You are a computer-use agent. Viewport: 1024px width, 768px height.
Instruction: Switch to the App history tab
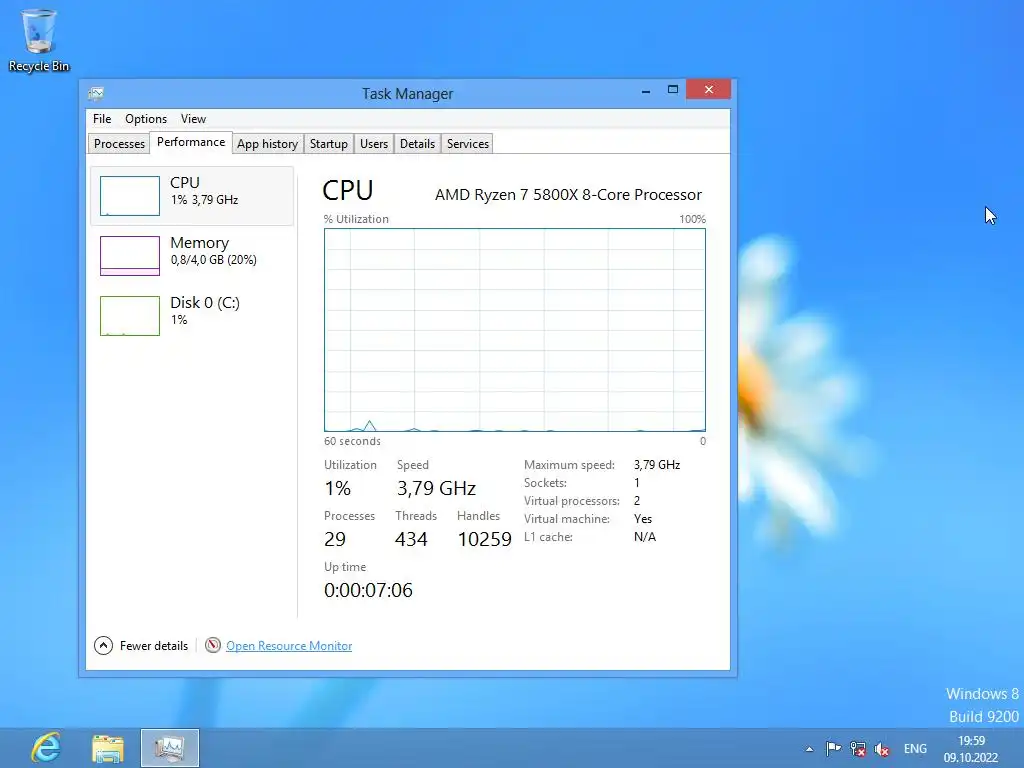click(x=267, y=144)
